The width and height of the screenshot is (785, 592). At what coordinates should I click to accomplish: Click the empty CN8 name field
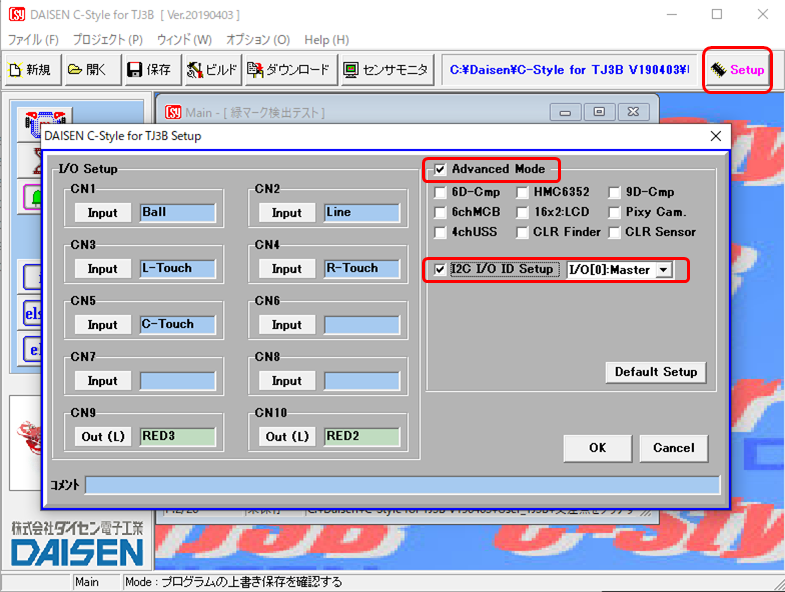(x=362, y=381)
